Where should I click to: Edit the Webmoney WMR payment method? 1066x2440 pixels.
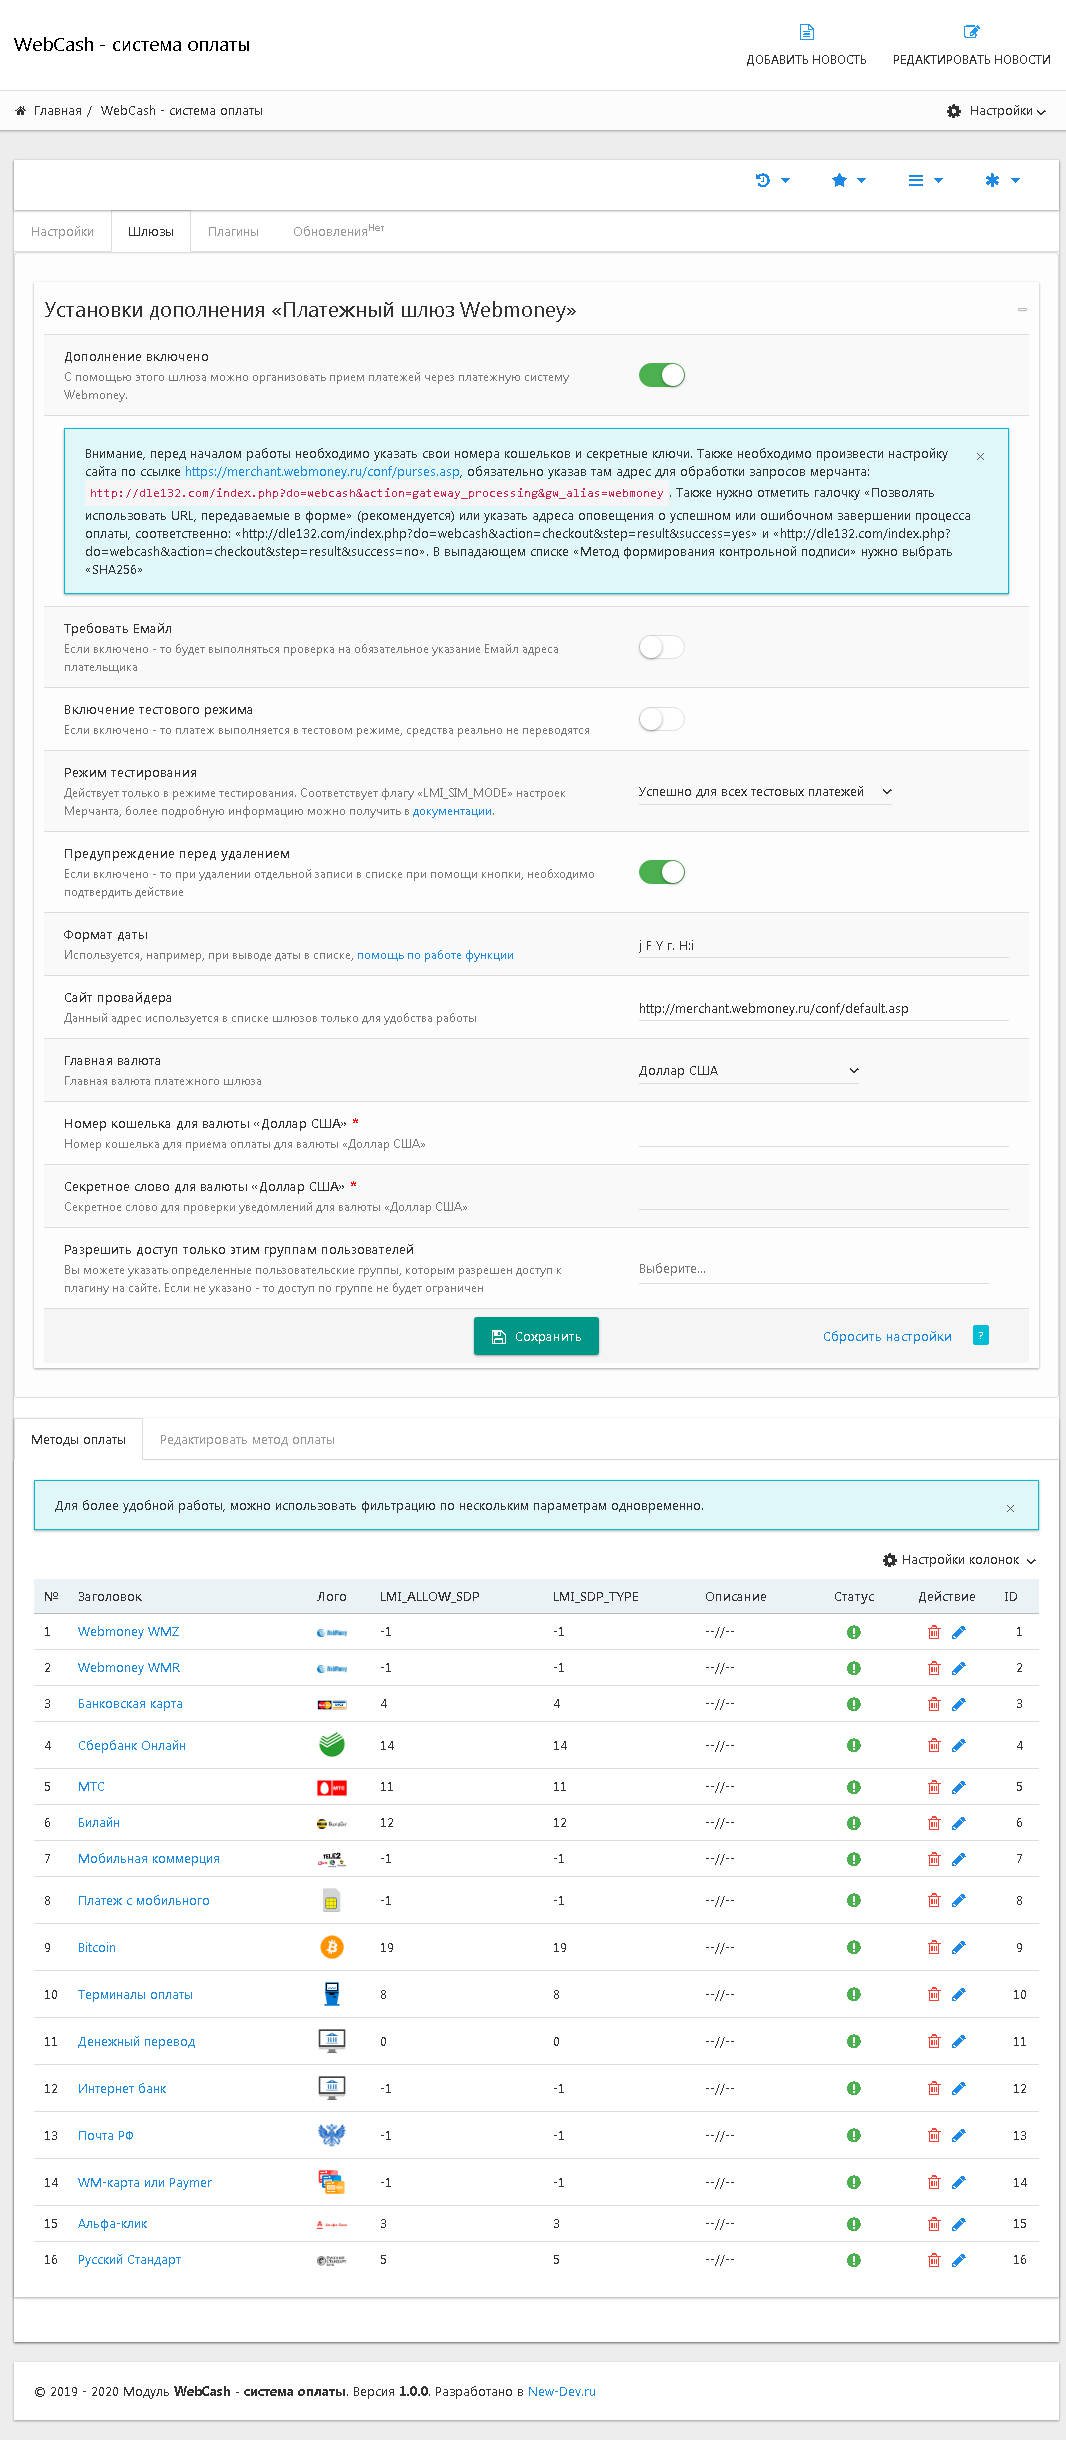point(959,1668)
